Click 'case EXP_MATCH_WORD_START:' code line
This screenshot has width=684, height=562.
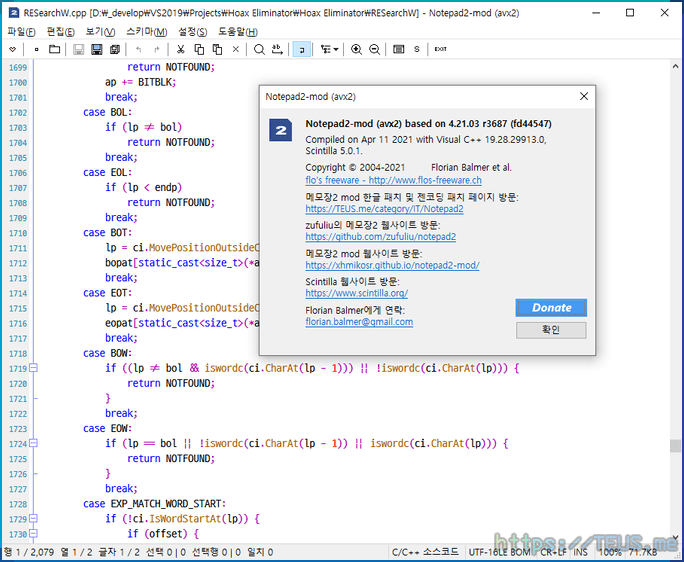click(x=154, y=504)
